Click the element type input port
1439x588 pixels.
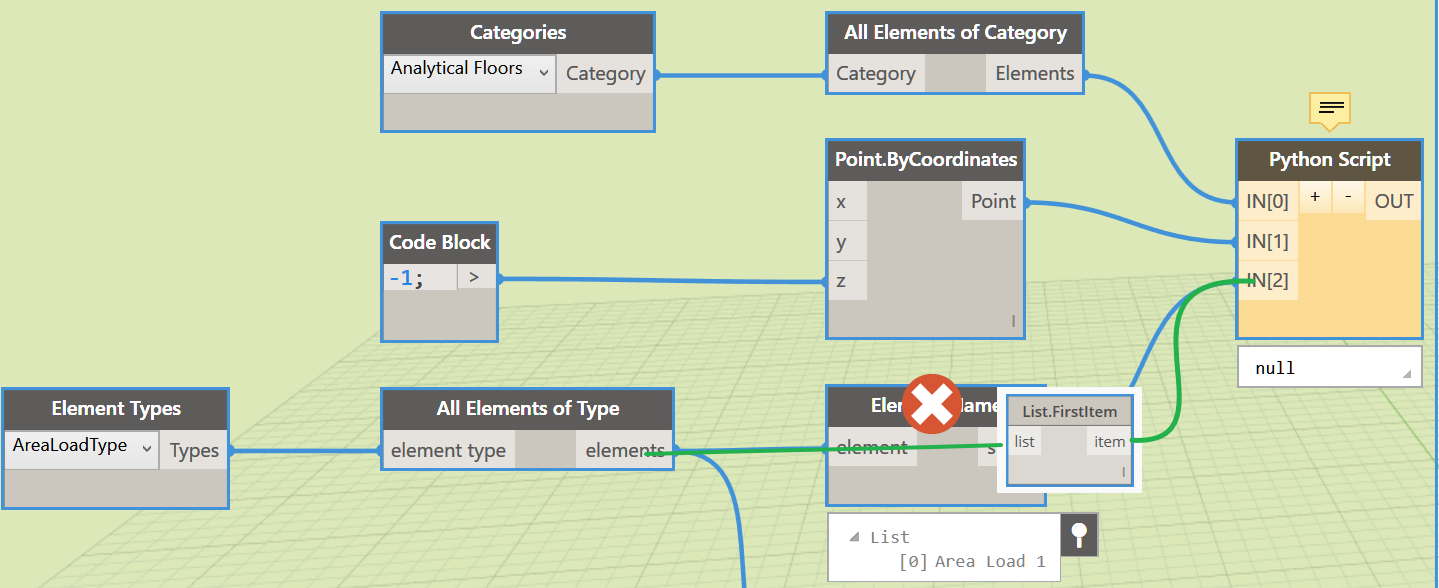point(448,450)
